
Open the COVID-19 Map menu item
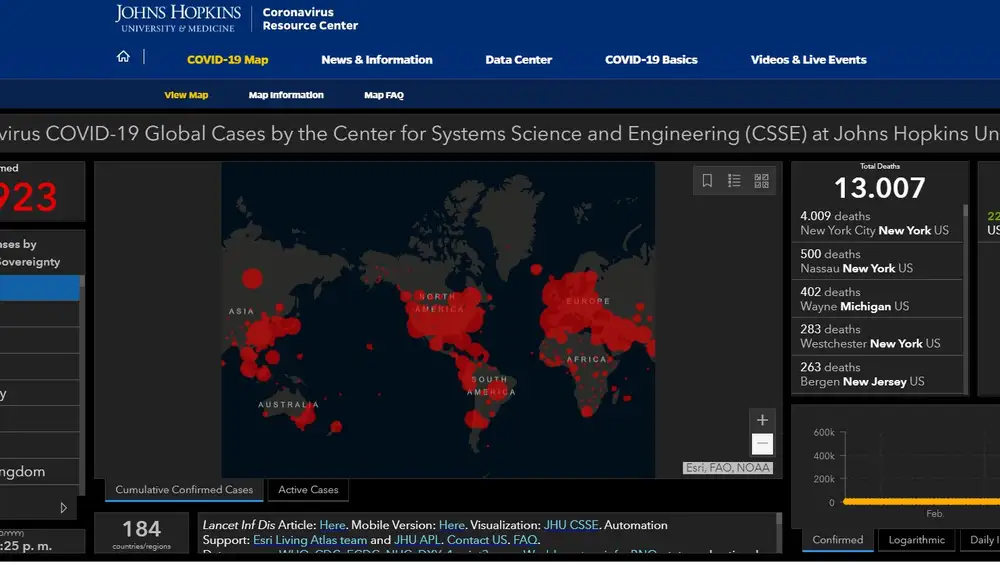pos(228,59)
